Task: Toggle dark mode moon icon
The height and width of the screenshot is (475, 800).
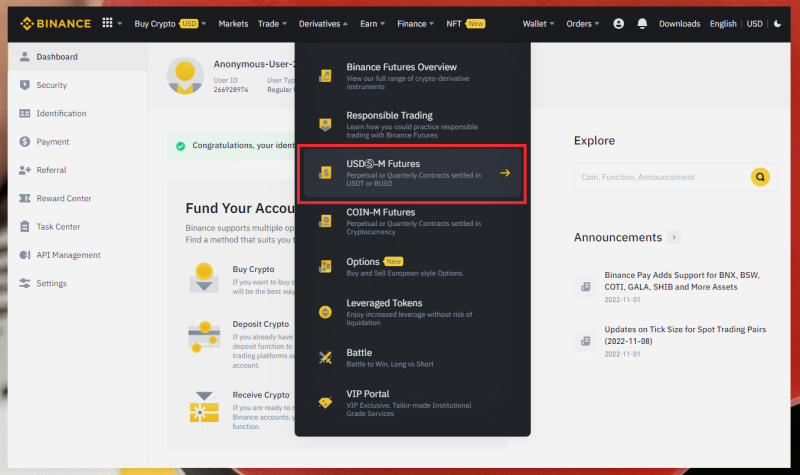Action: [777, 23]
